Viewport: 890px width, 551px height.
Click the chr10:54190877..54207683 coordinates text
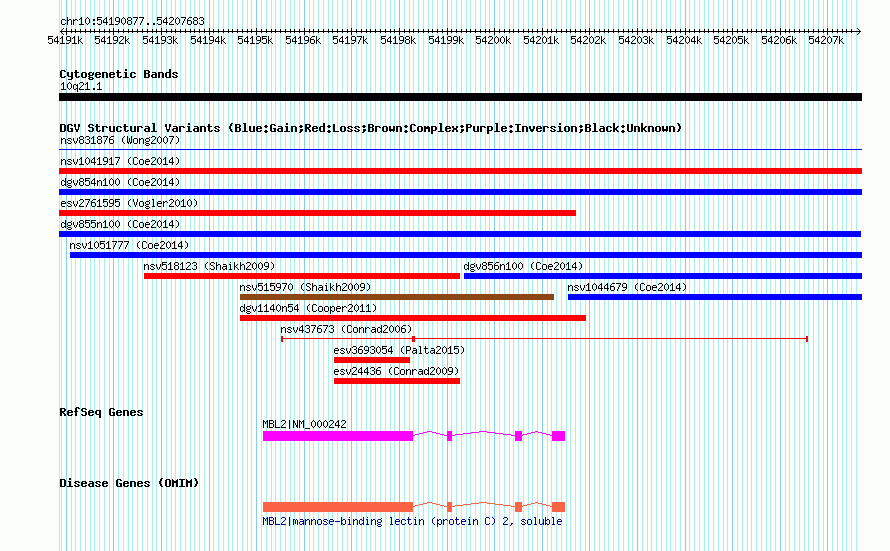132,21
